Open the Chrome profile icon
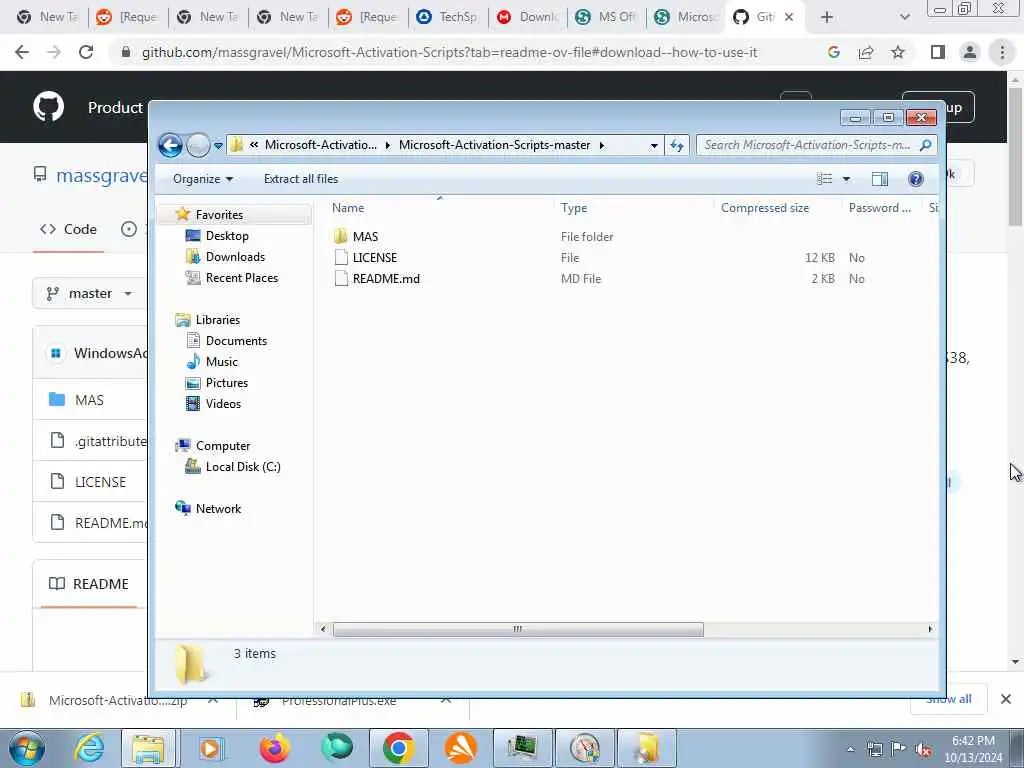 pos(970,52)
